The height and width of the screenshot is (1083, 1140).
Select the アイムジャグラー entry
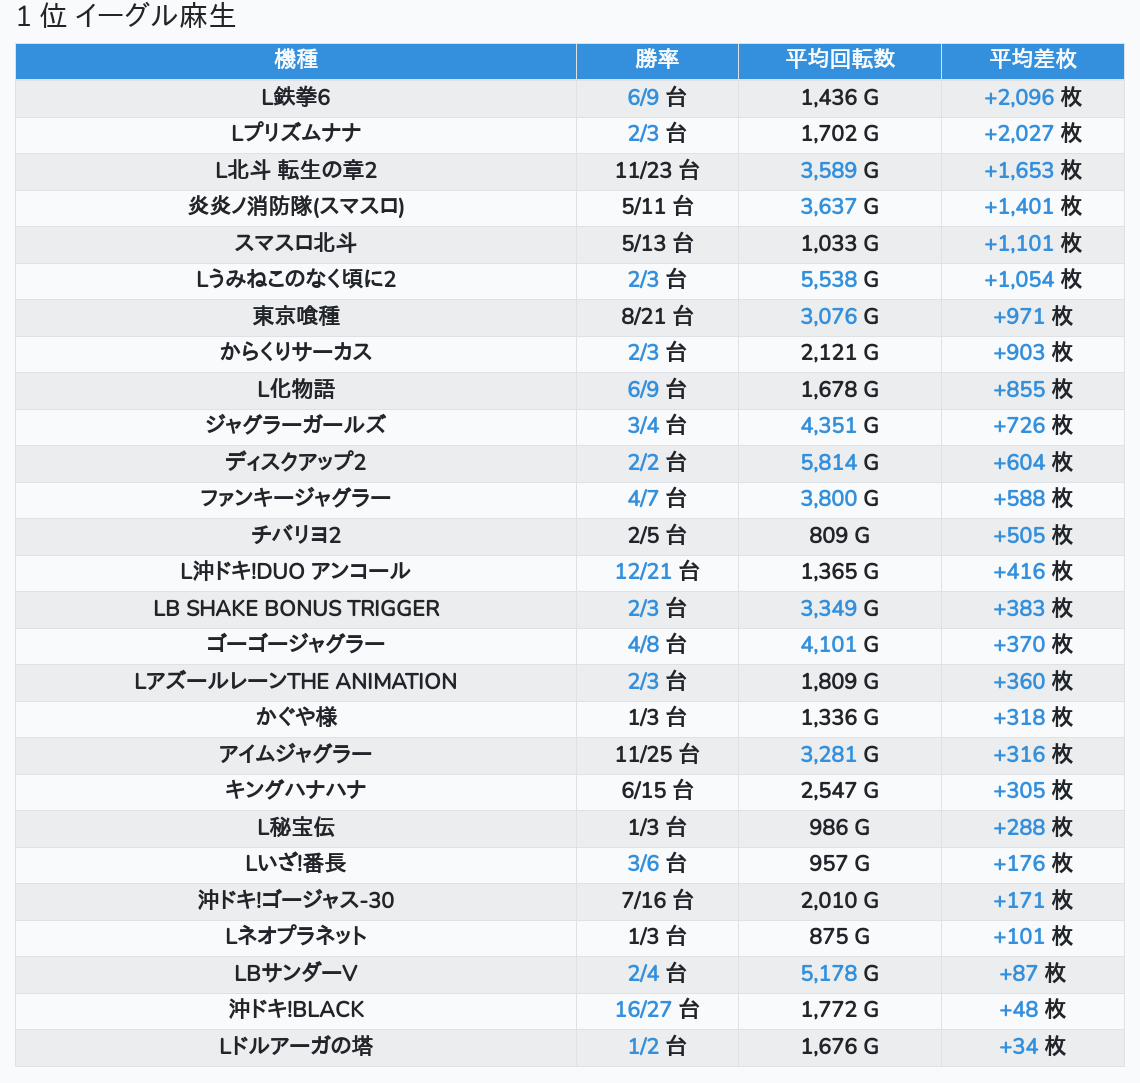[x=296, y=754]
